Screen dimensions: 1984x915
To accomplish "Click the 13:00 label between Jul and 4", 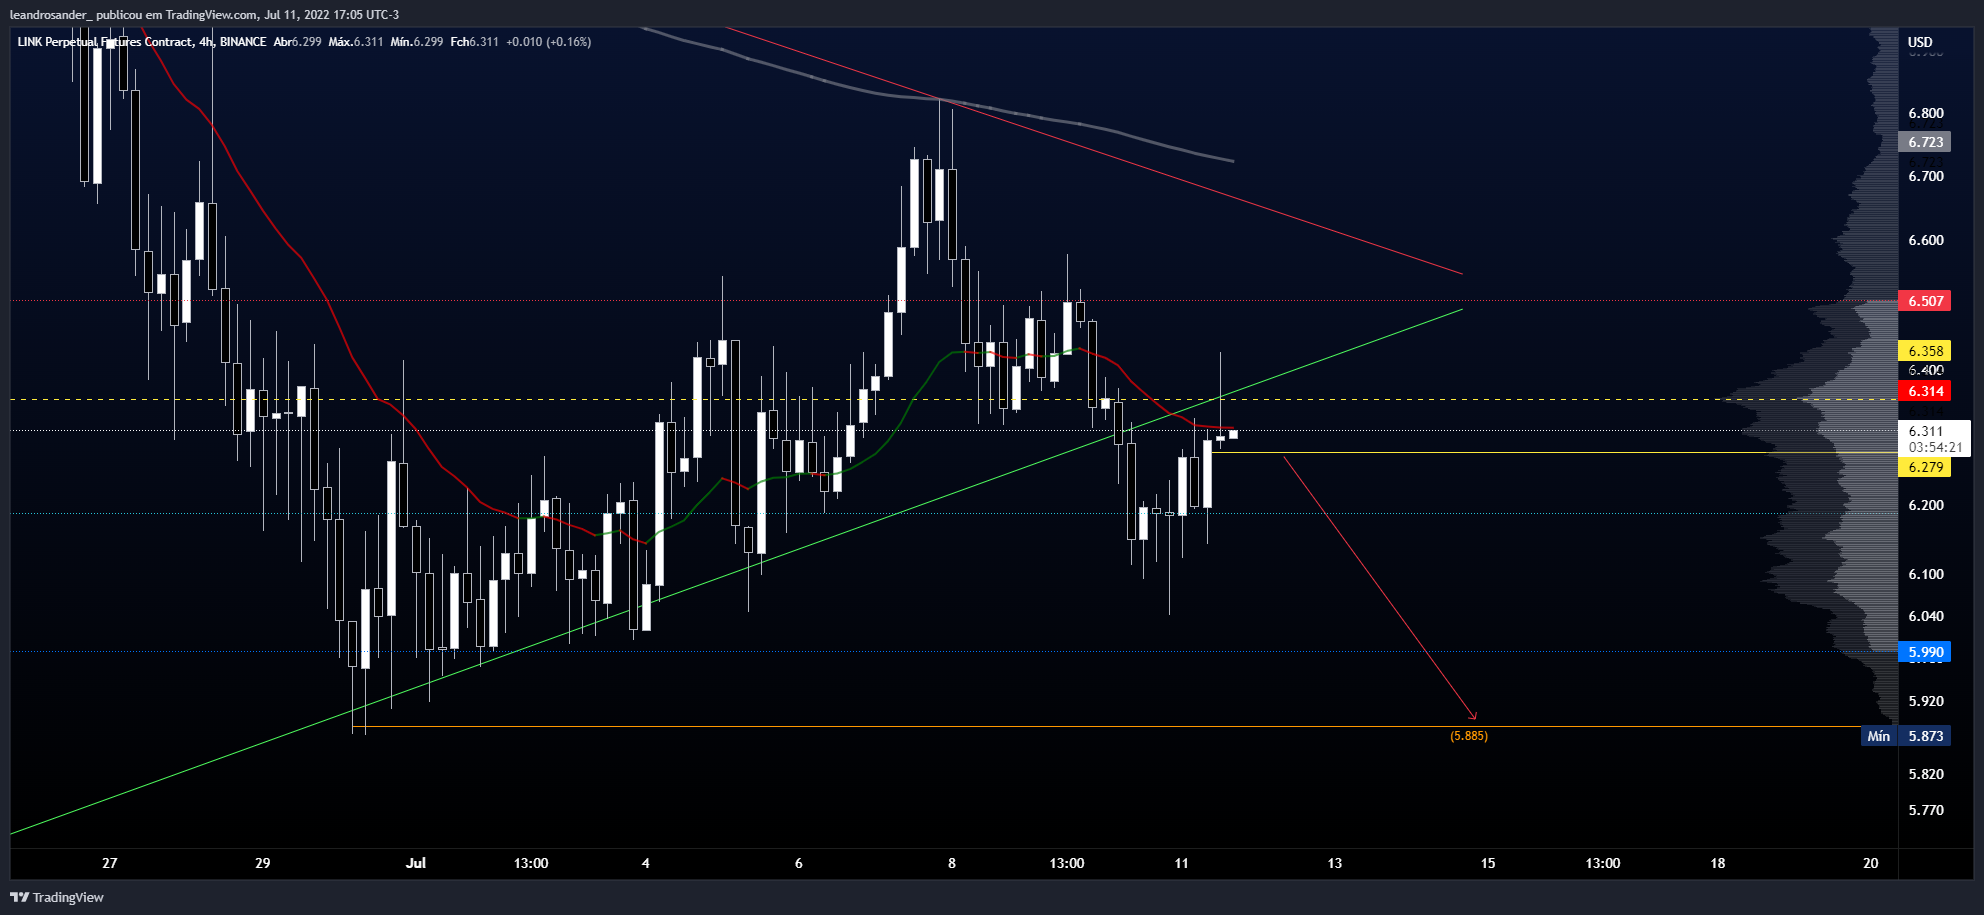I will [x=531, y=863].
